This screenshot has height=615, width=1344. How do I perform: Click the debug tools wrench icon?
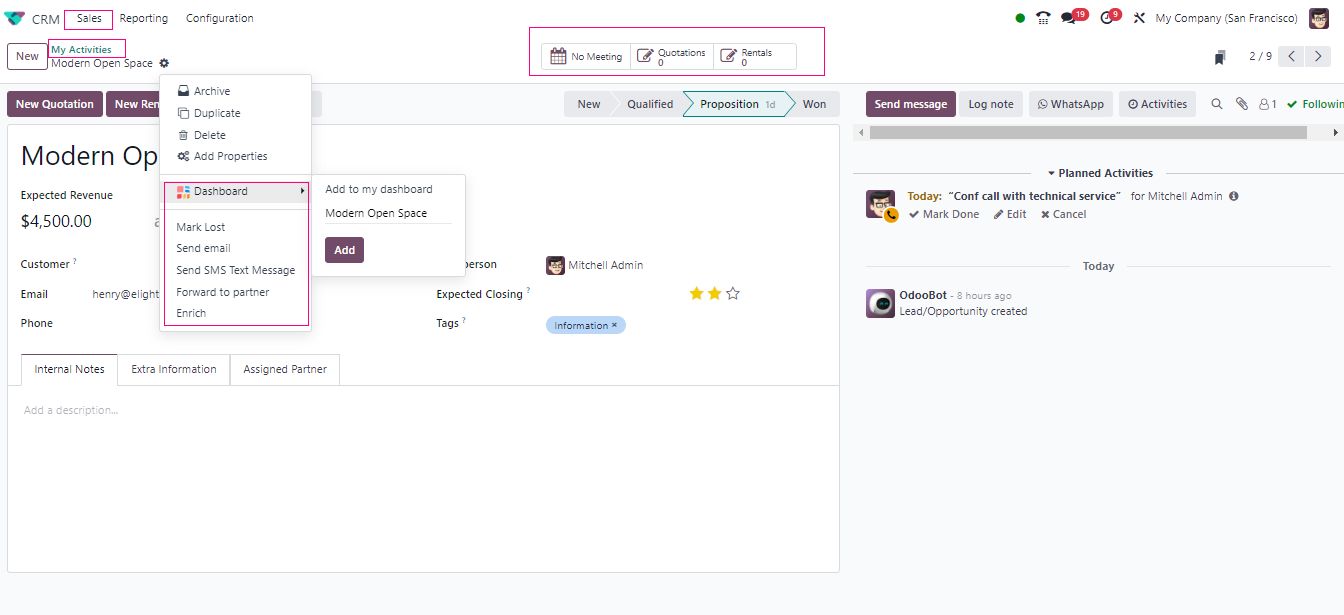(1138, 18)
